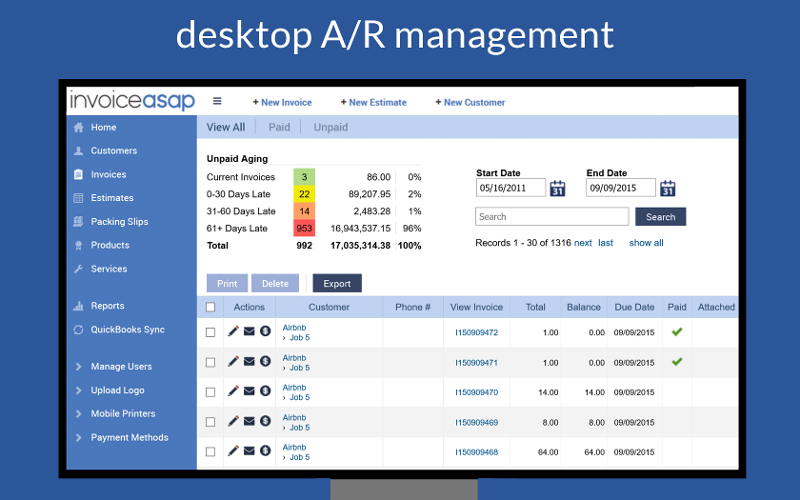
Task: Click the New Invoice link
Action: point(282,102)
